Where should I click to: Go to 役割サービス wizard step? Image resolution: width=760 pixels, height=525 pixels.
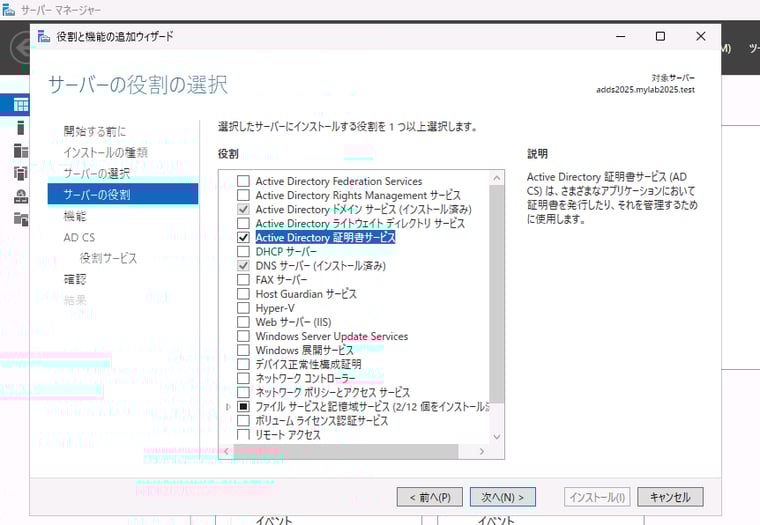tap(109, 258)
